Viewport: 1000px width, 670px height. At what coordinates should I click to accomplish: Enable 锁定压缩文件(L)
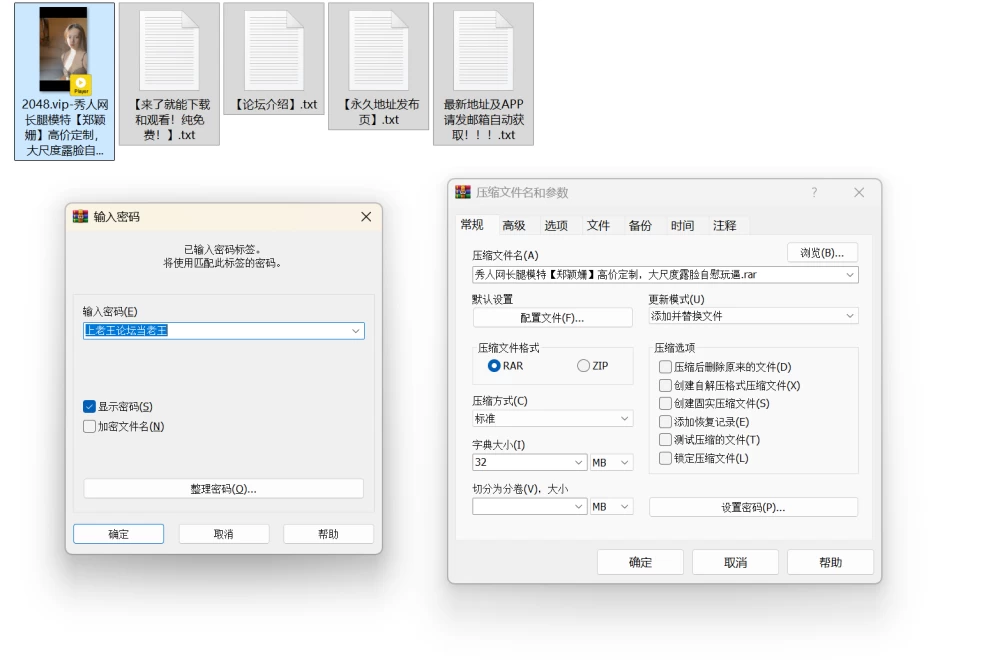[x=665, y=458]
